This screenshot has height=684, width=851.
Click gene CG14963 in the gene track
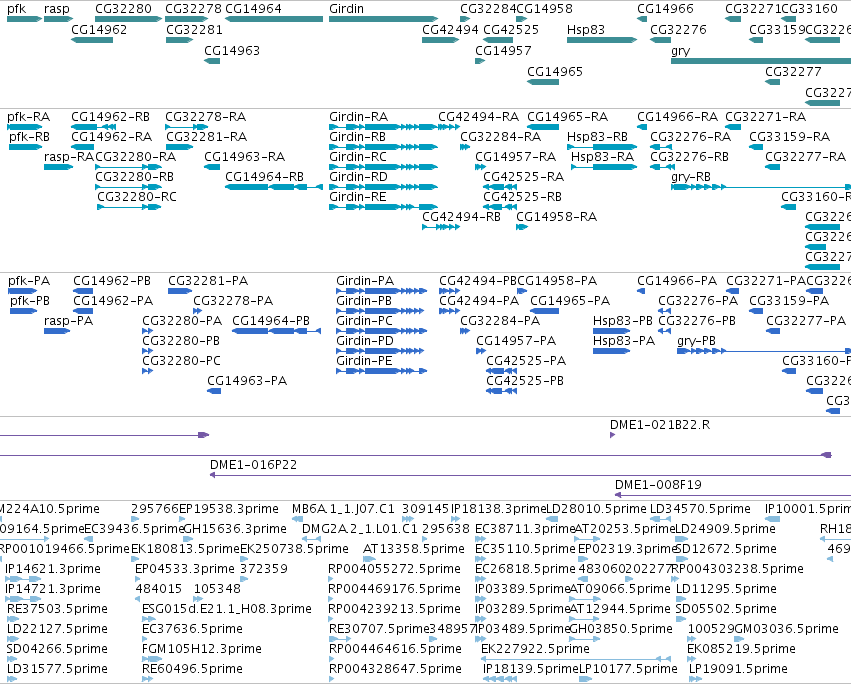pyautogui.click(x=232, y=51)
